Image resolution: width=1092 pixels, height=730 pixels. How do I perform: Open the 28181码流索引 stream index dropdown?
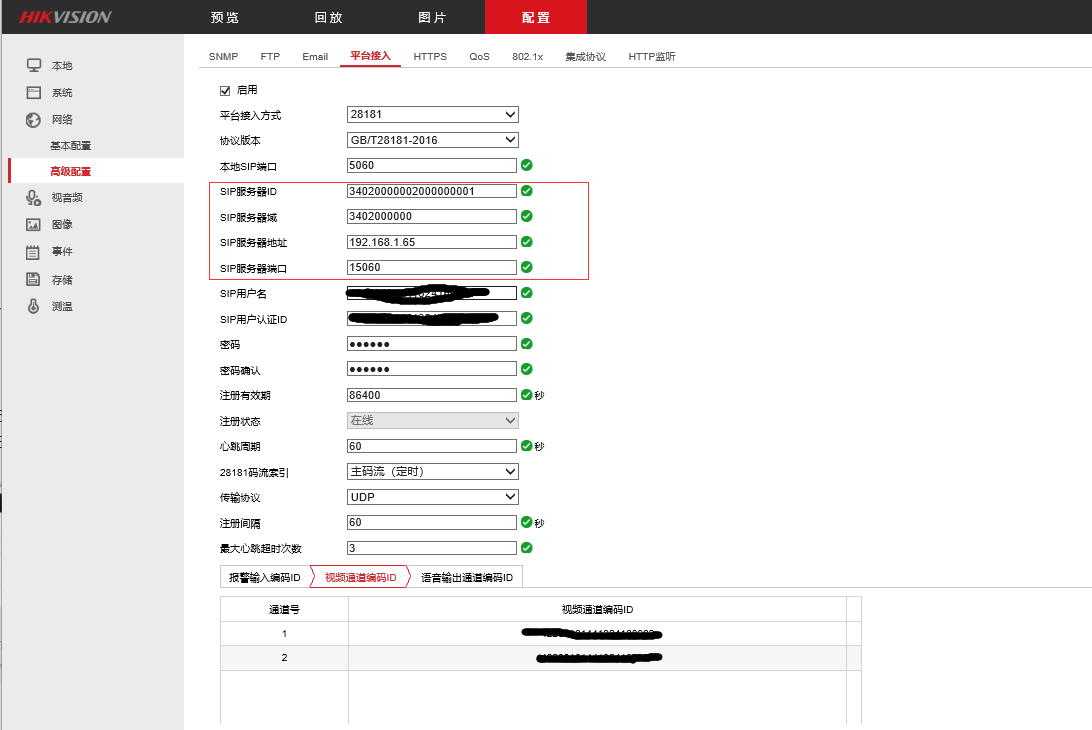point(432,471)
